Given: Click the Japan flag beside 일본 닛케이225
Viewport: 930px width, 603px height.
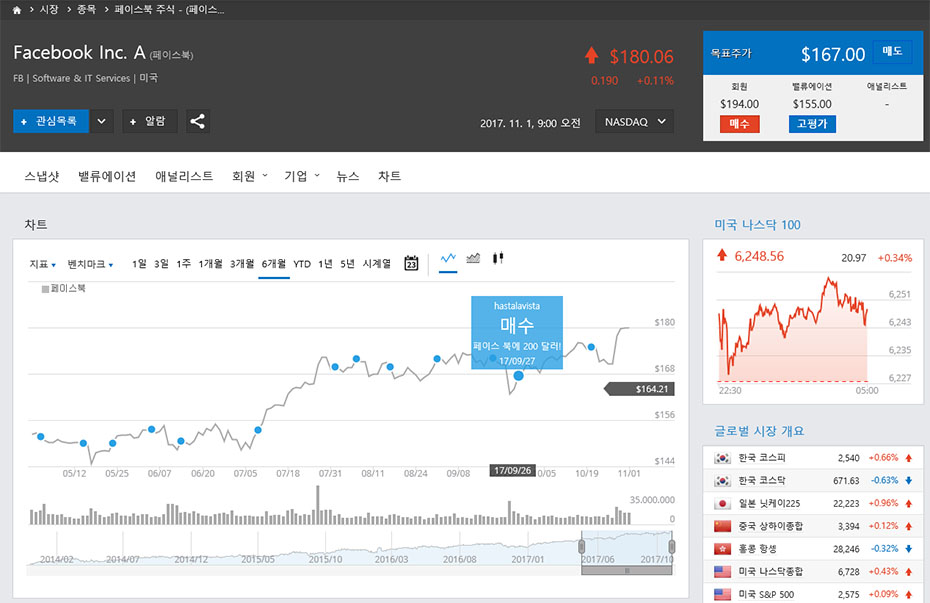Looking at the screenshot, I should pos(722,503).
